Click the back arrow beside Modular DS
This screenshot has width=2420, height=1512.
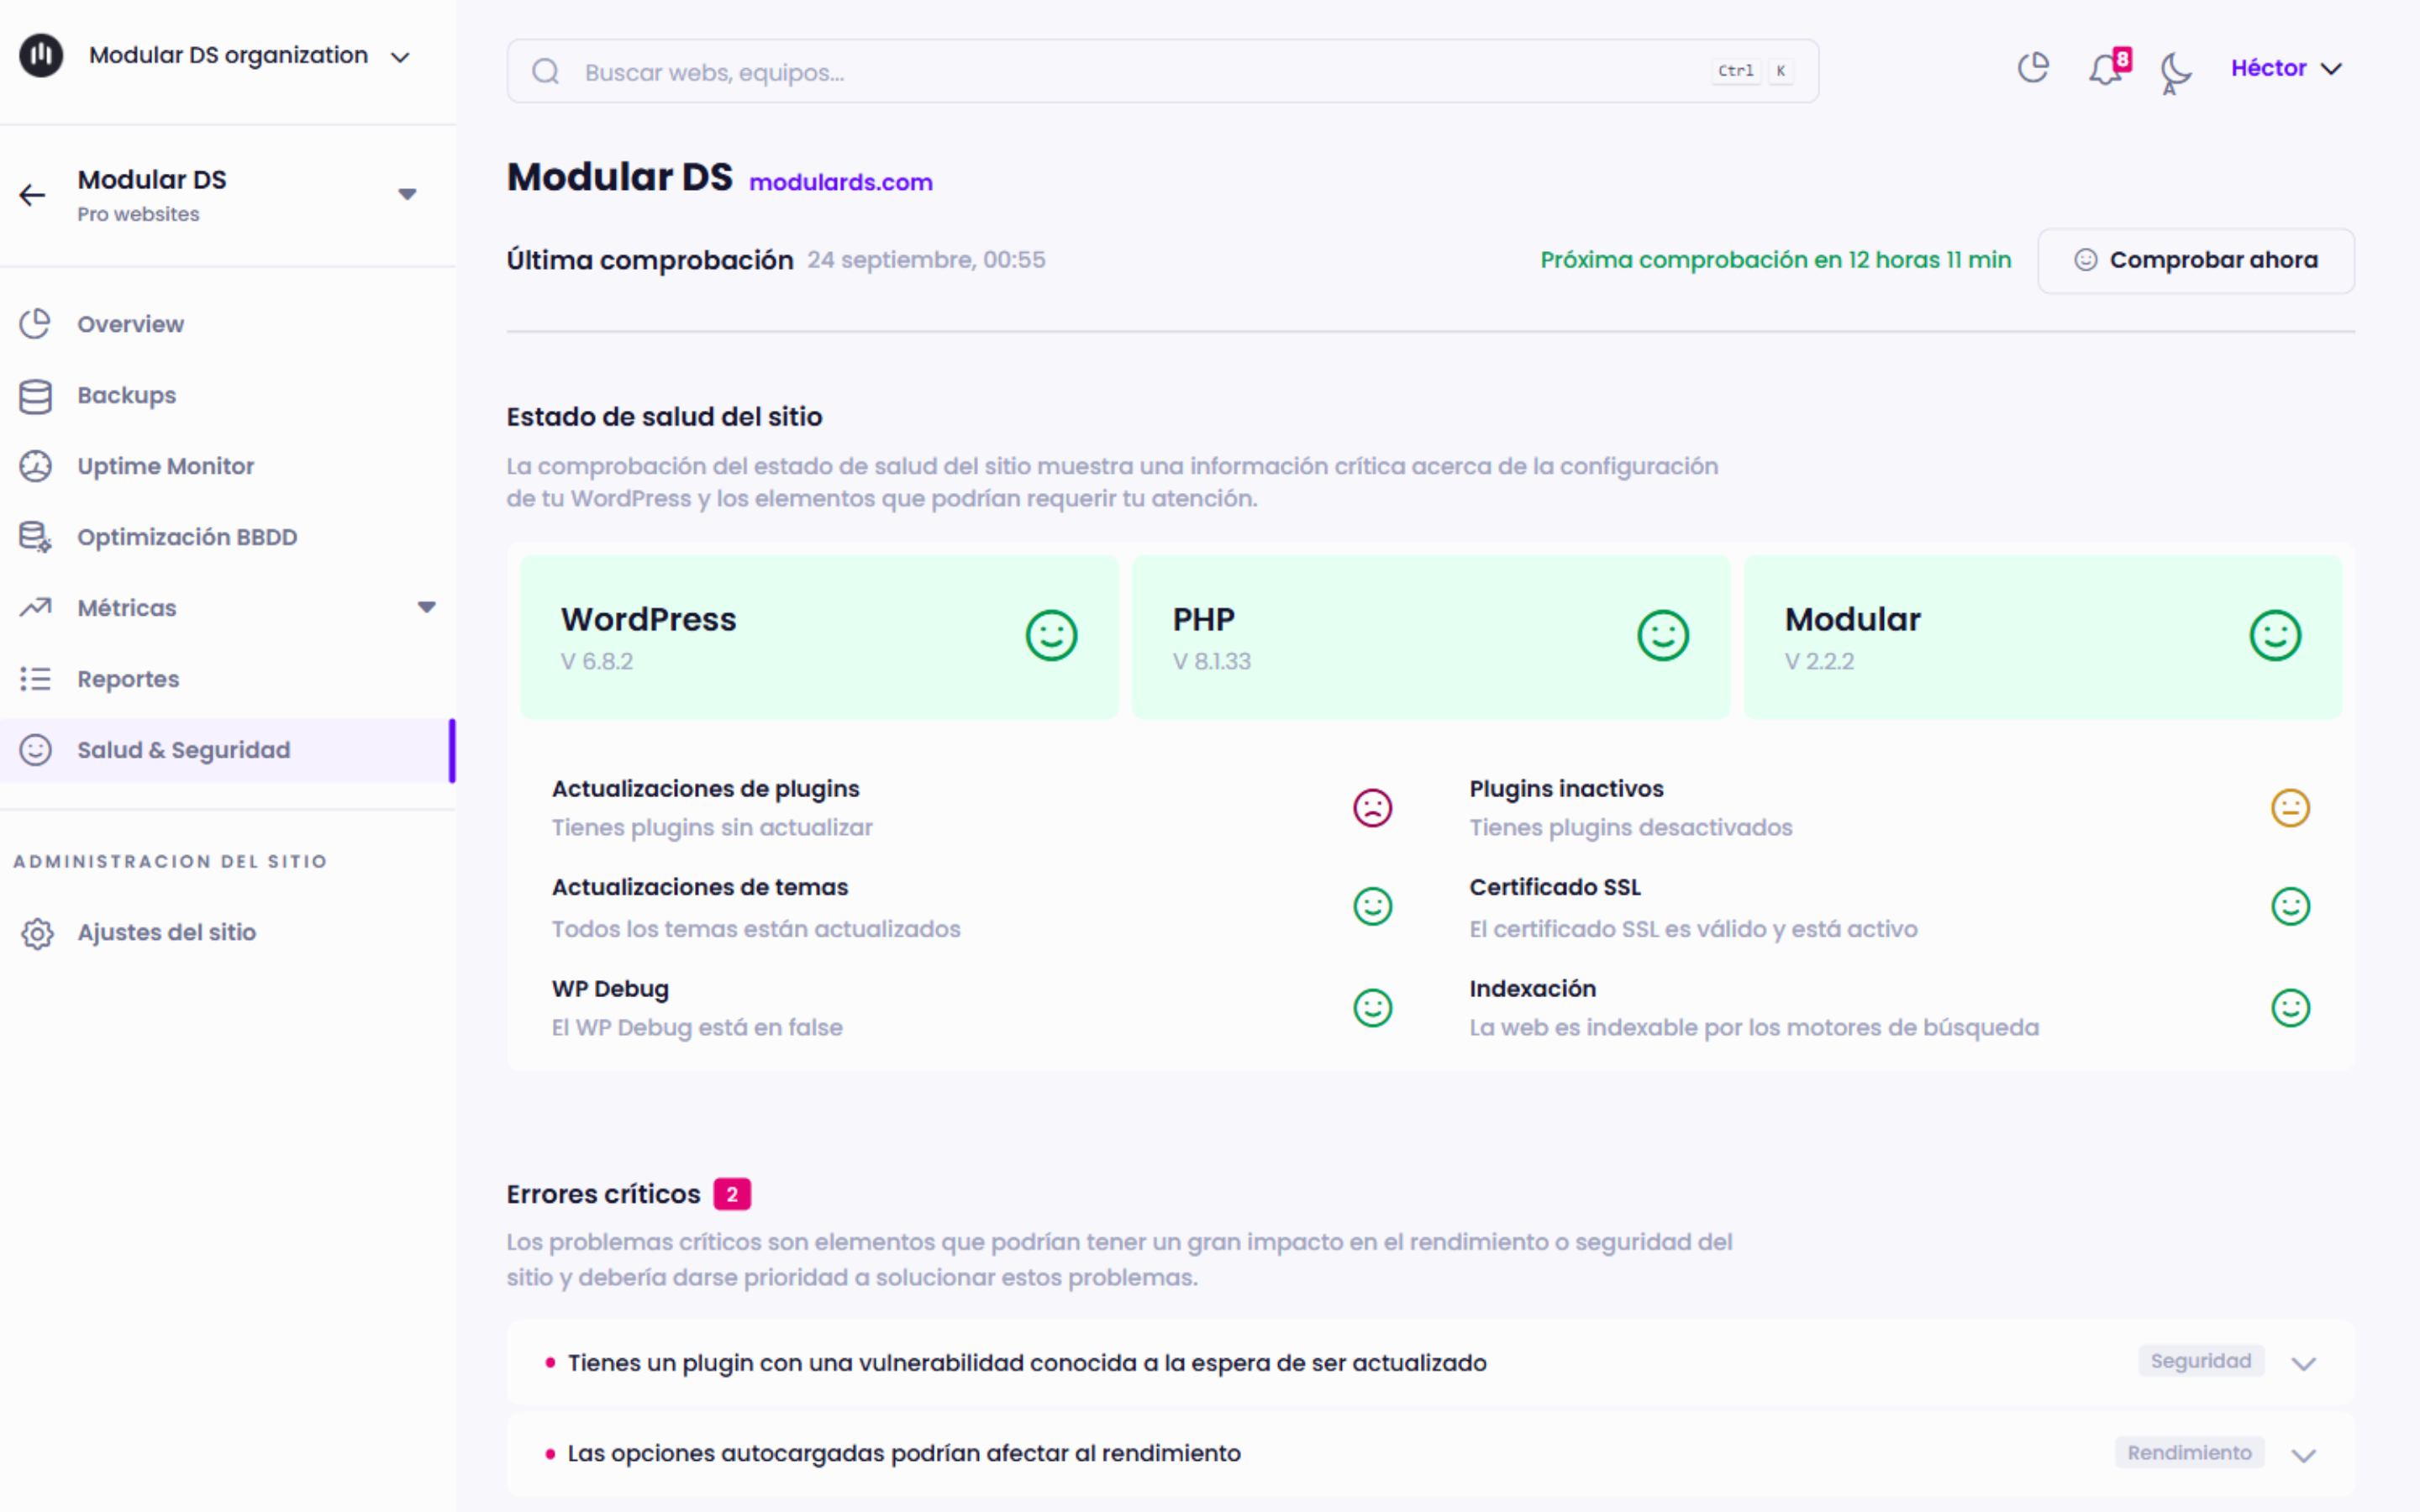(33, 195)
